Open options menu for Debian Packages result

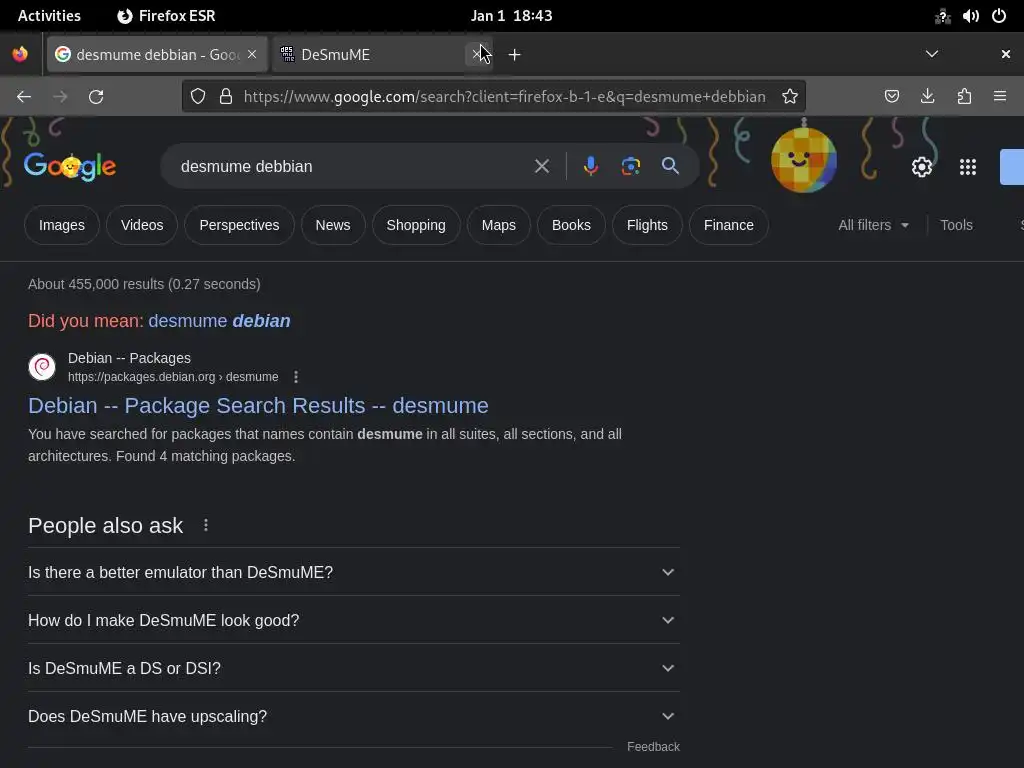296,377
